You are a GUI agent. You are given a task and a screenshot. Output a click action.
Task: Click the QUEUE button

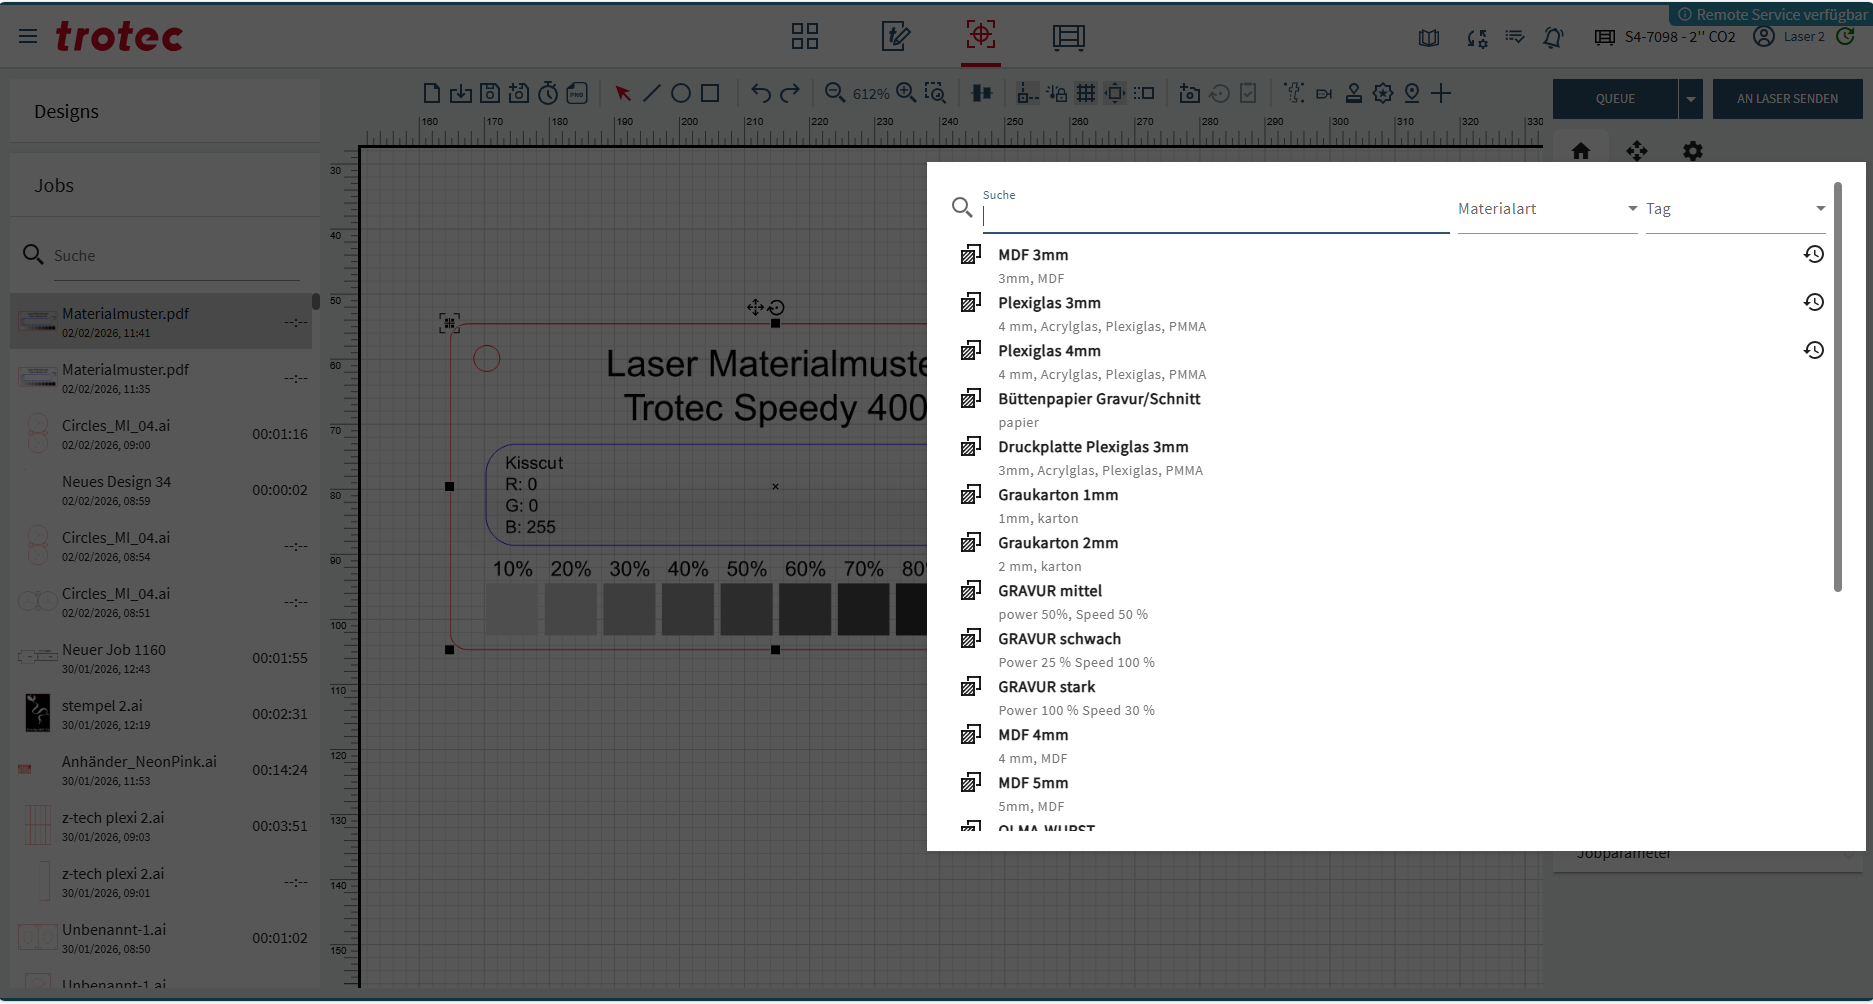1615,99
